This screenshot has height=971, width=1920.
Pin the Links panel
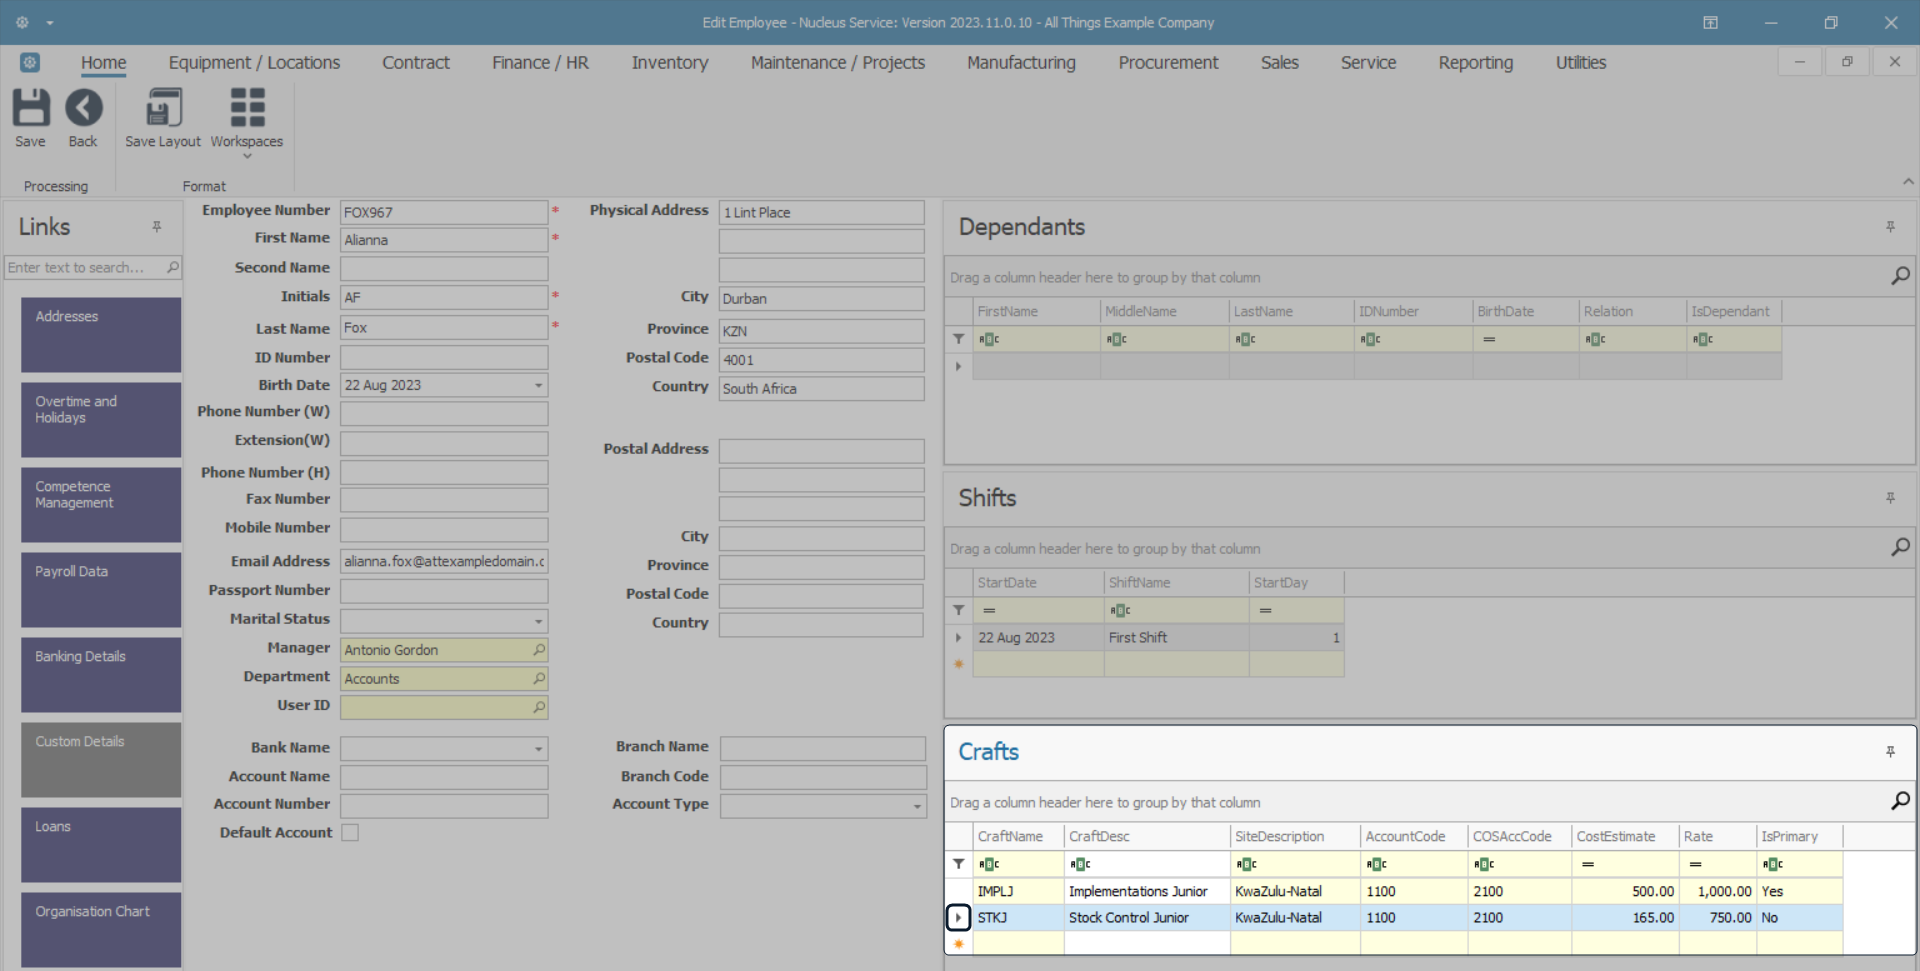[x=157, y=227]
